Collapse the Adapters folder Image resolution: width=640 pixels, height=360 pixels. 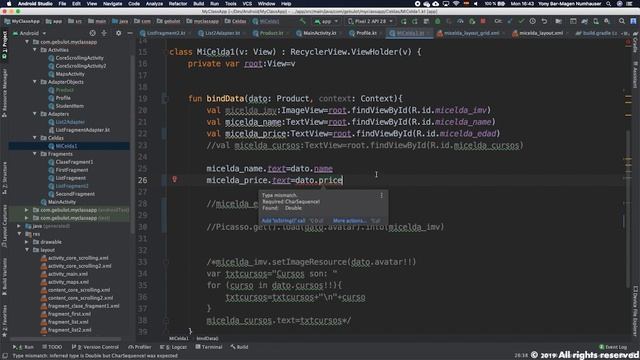coord(35,114)
